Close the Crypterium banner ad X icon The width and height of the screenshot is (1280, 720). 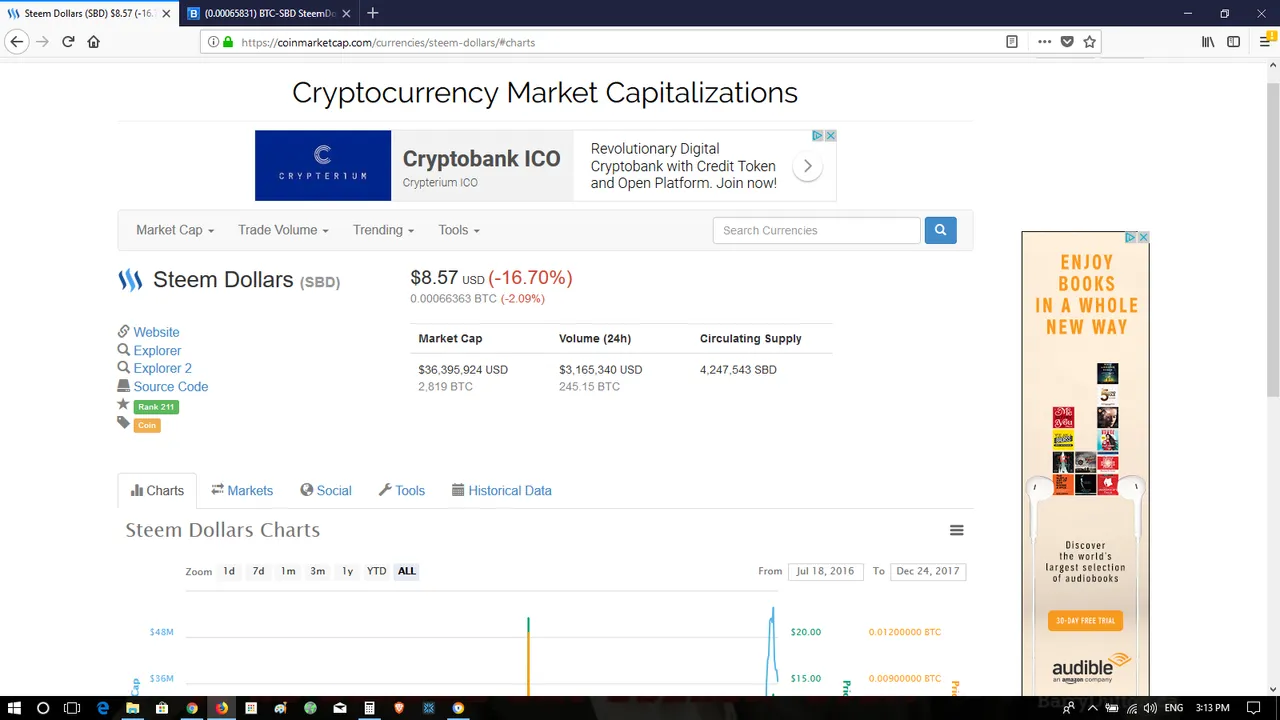tap(830, 135)
